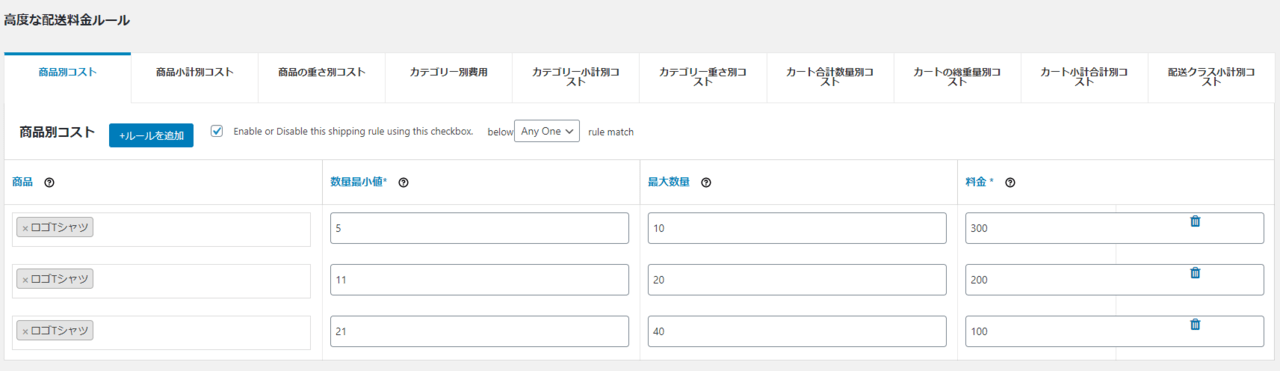Click maximum quantity field containing 20
1280x371 pixels.
pos(797,280)
